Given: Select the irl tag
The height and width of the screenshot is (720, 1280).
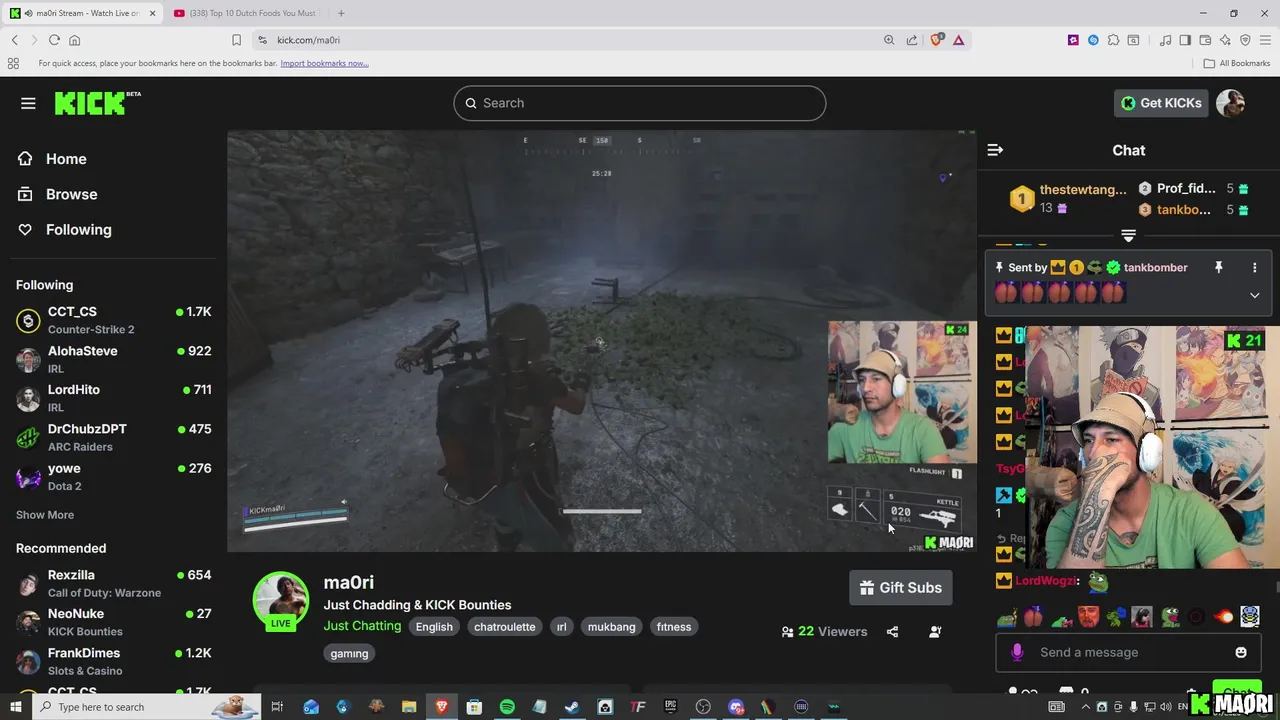Looking at the screenshot, I should [x=561, y=627].
